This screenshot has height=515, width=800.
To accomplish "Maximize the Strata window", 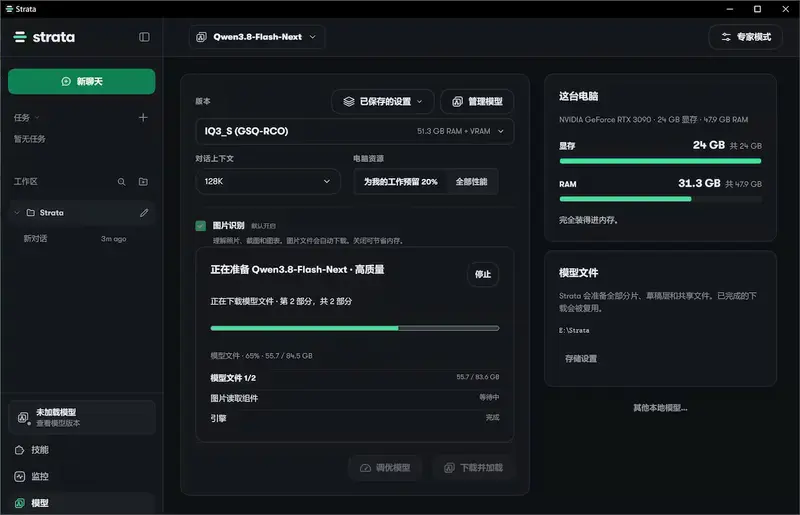I will pyautogui.click(x=758, y=9).
